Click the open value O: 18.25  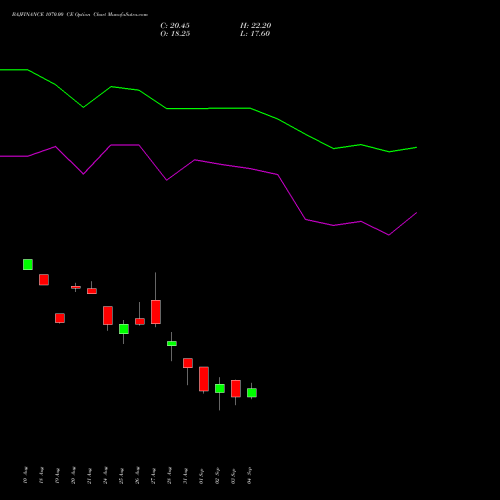(175, 34)
